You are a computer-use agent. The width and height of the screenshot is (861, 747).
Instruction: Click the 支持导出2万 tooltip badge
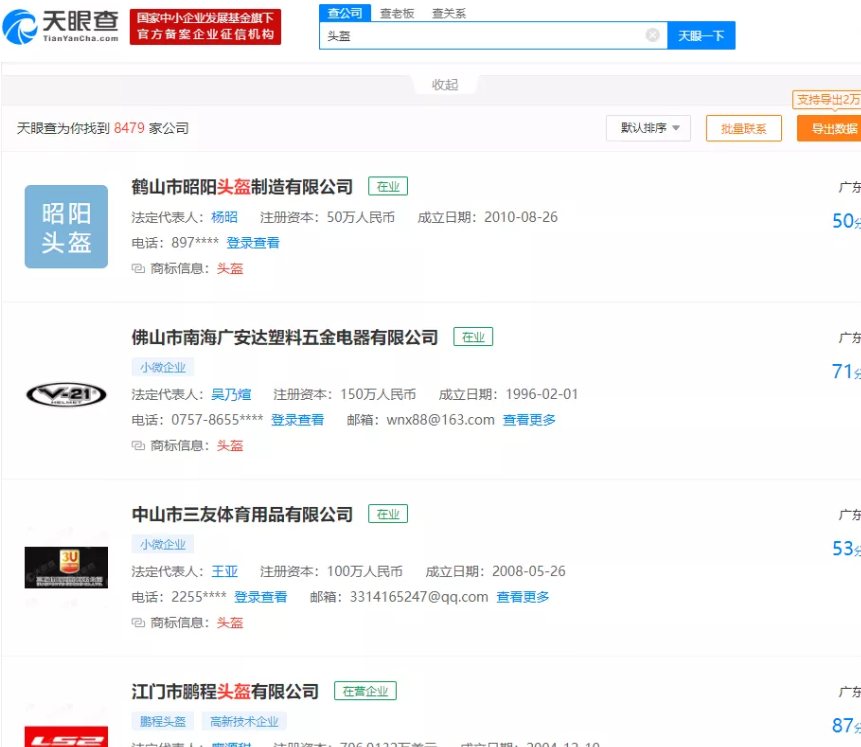(827, 99)
